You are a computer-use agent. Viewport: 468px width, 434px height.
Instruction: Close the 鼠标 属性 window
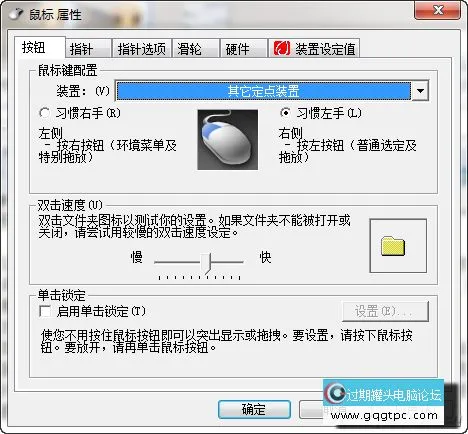pyautogui.click(x=438, y=10)
